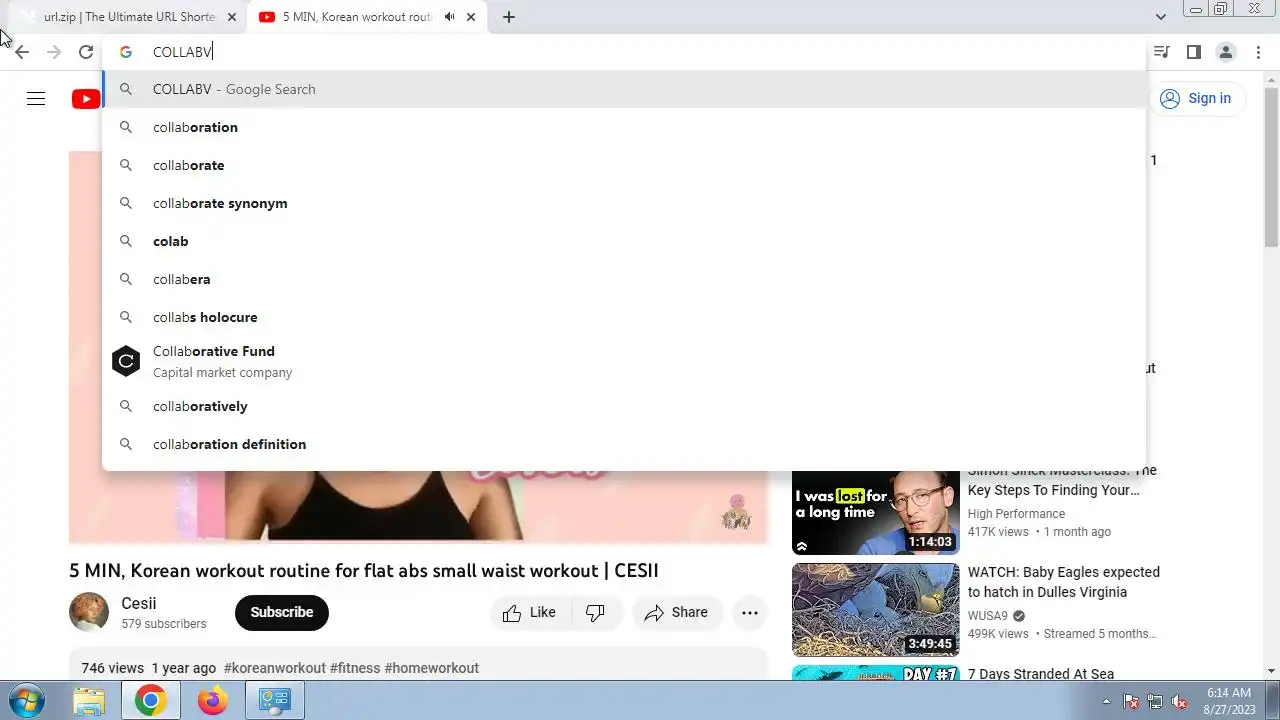1280x720 pixels.
Task: Choose the 'collaborate synonym' suggestion
Action: point(624,203)
